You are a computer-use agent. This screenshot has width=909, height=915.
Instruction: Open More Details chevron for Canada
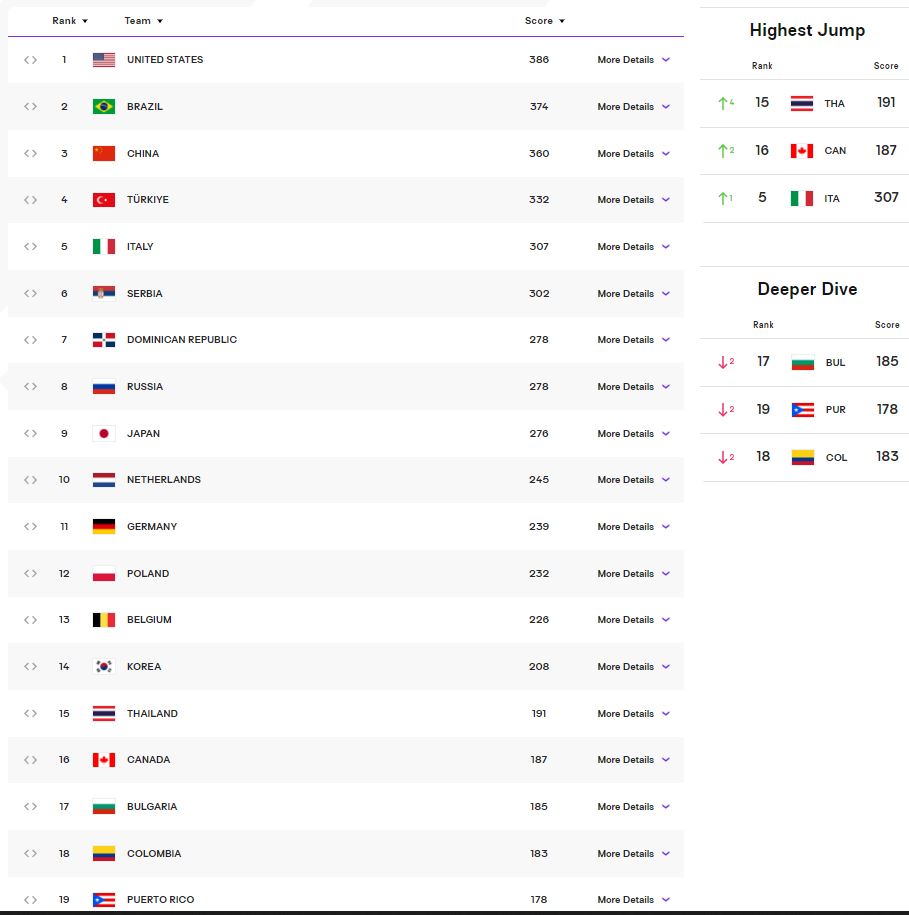pos(666,760)
